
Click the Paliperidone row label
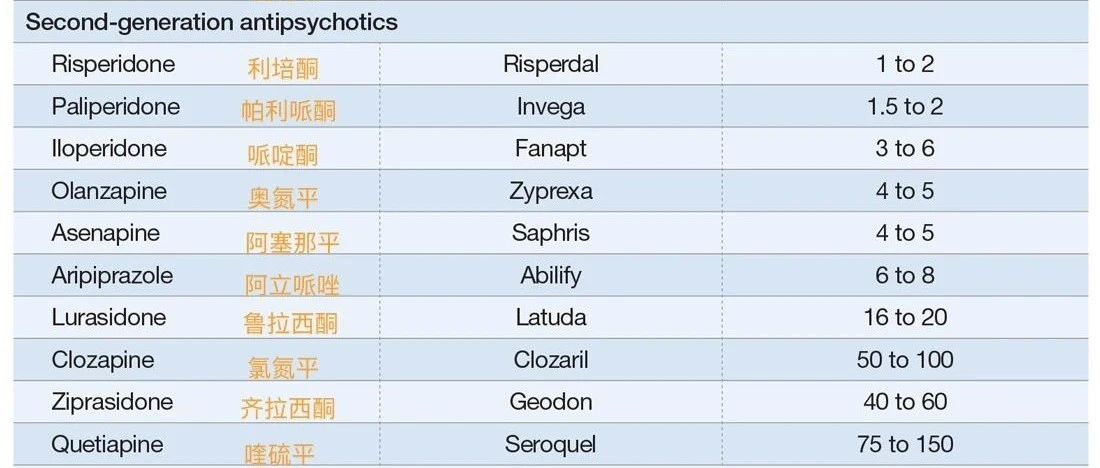(116, 107)
